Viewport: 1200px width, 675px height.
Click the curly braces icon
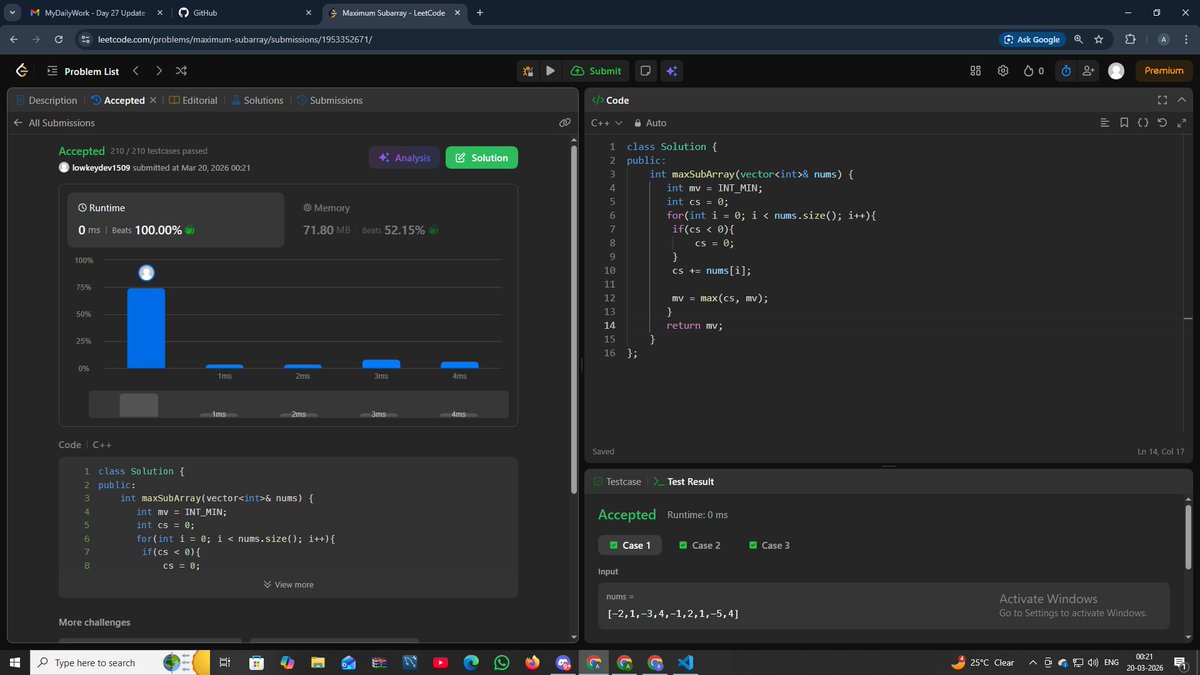[x=1143, y=123]
